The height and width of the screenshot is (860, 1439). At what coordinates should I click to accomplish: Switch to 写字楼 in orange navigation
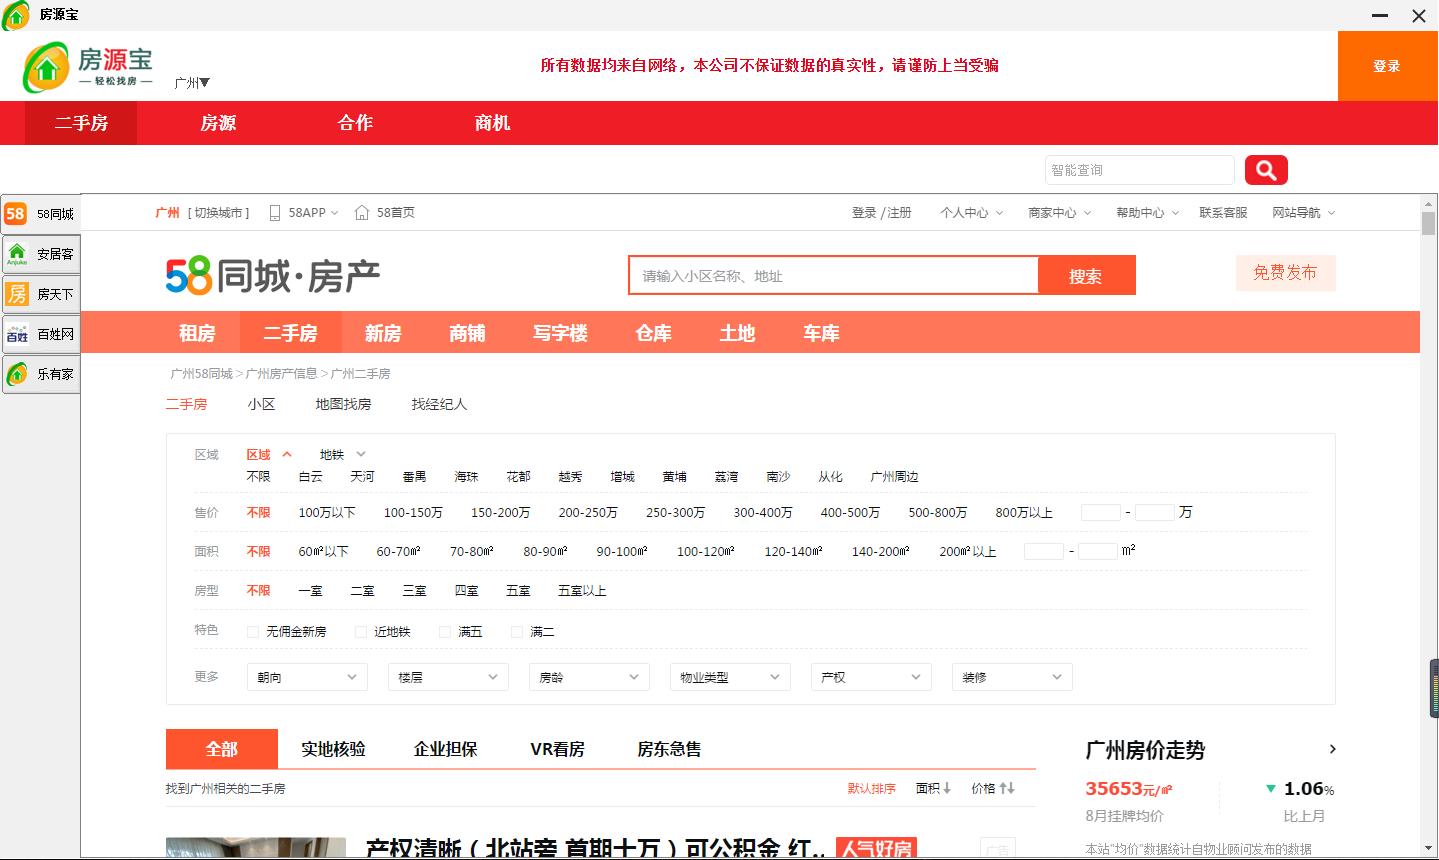(560, 333)
